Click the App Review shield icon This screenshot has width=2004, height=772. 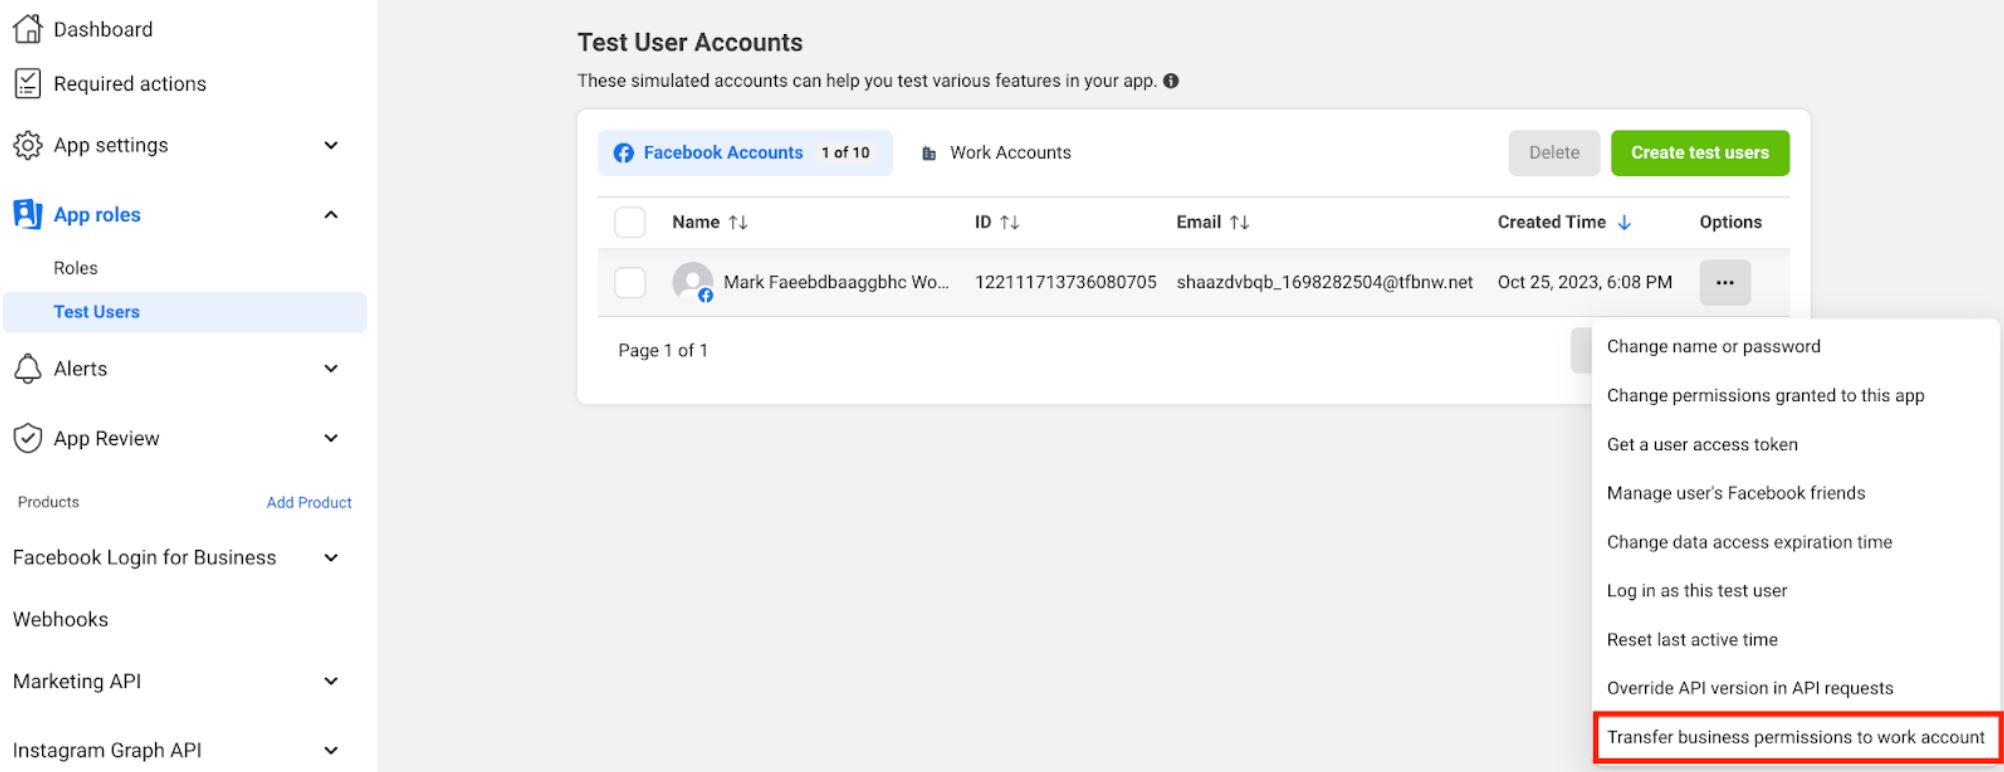(x=27, y=438)
